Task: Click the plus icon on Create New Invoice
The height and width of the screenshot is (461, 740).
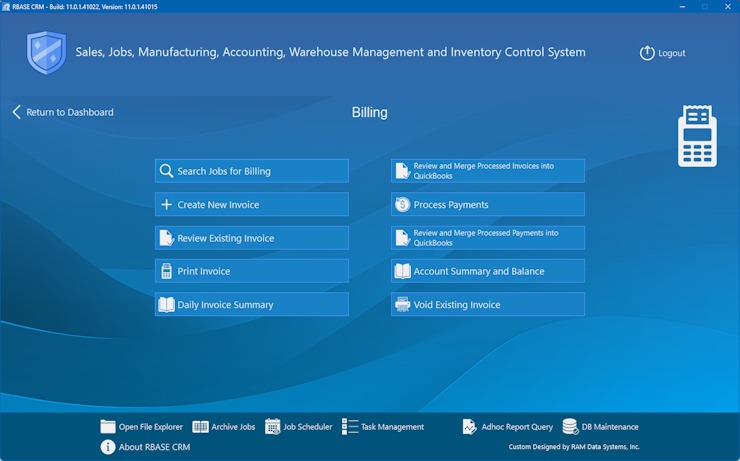Action: click(x=166, y=204)
